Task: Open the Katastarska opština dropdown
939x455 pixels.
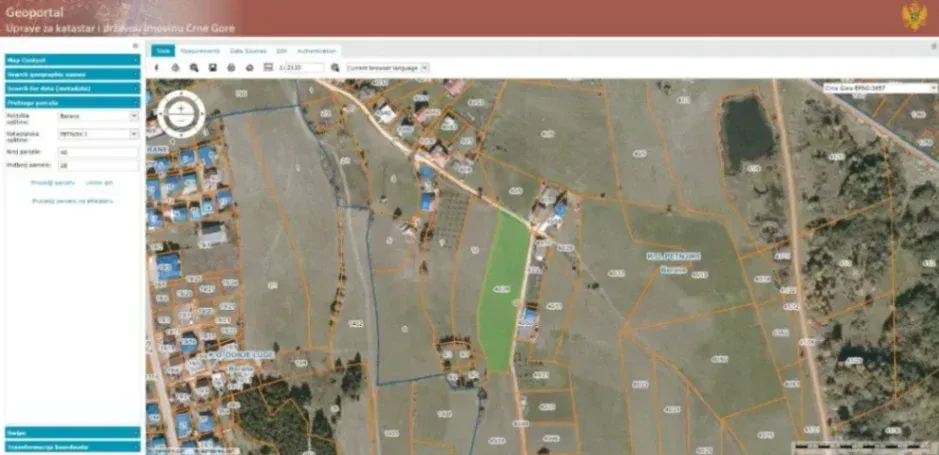Action: point(98,134)
